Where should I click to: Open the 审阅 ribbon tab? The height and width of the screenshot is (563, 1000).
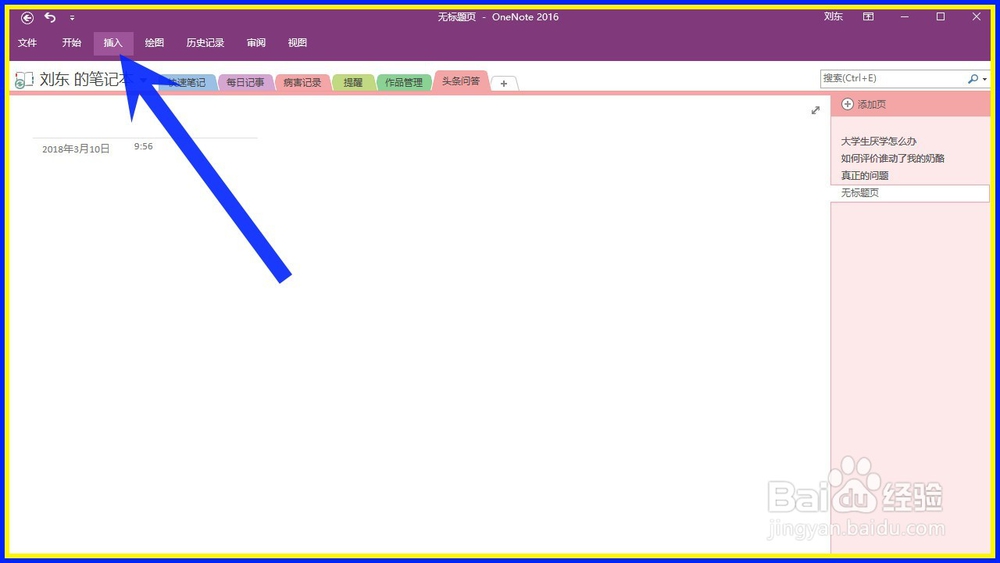coord(256,43)
